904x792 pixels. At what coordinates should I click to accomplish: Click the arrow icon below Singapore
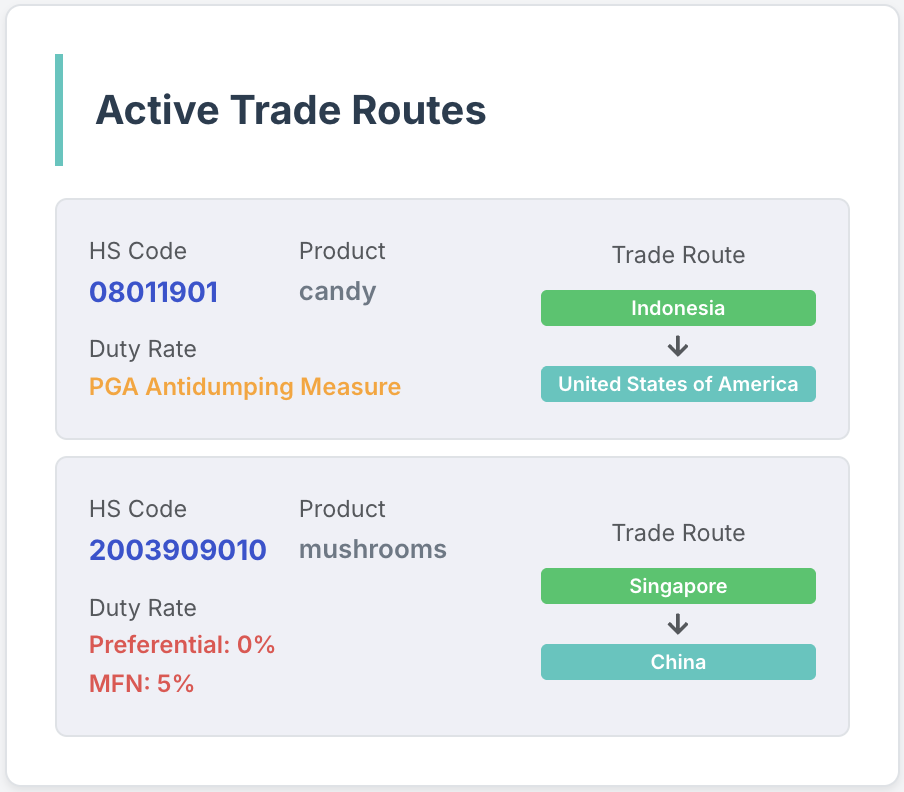click(678, 624)
